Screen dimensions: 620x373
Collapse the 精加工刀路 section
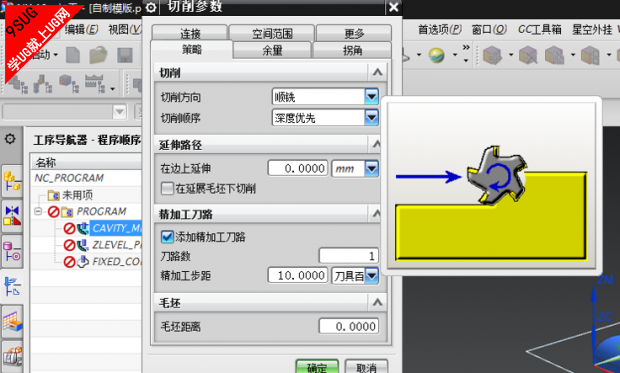[x=376, y=214]
